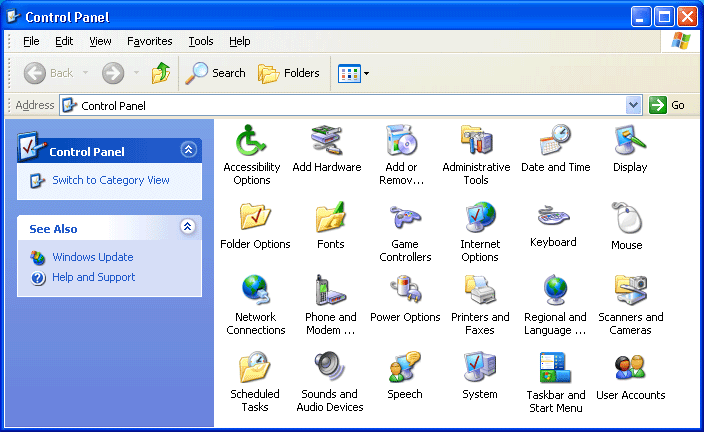Open the Favorites menu

150,41
